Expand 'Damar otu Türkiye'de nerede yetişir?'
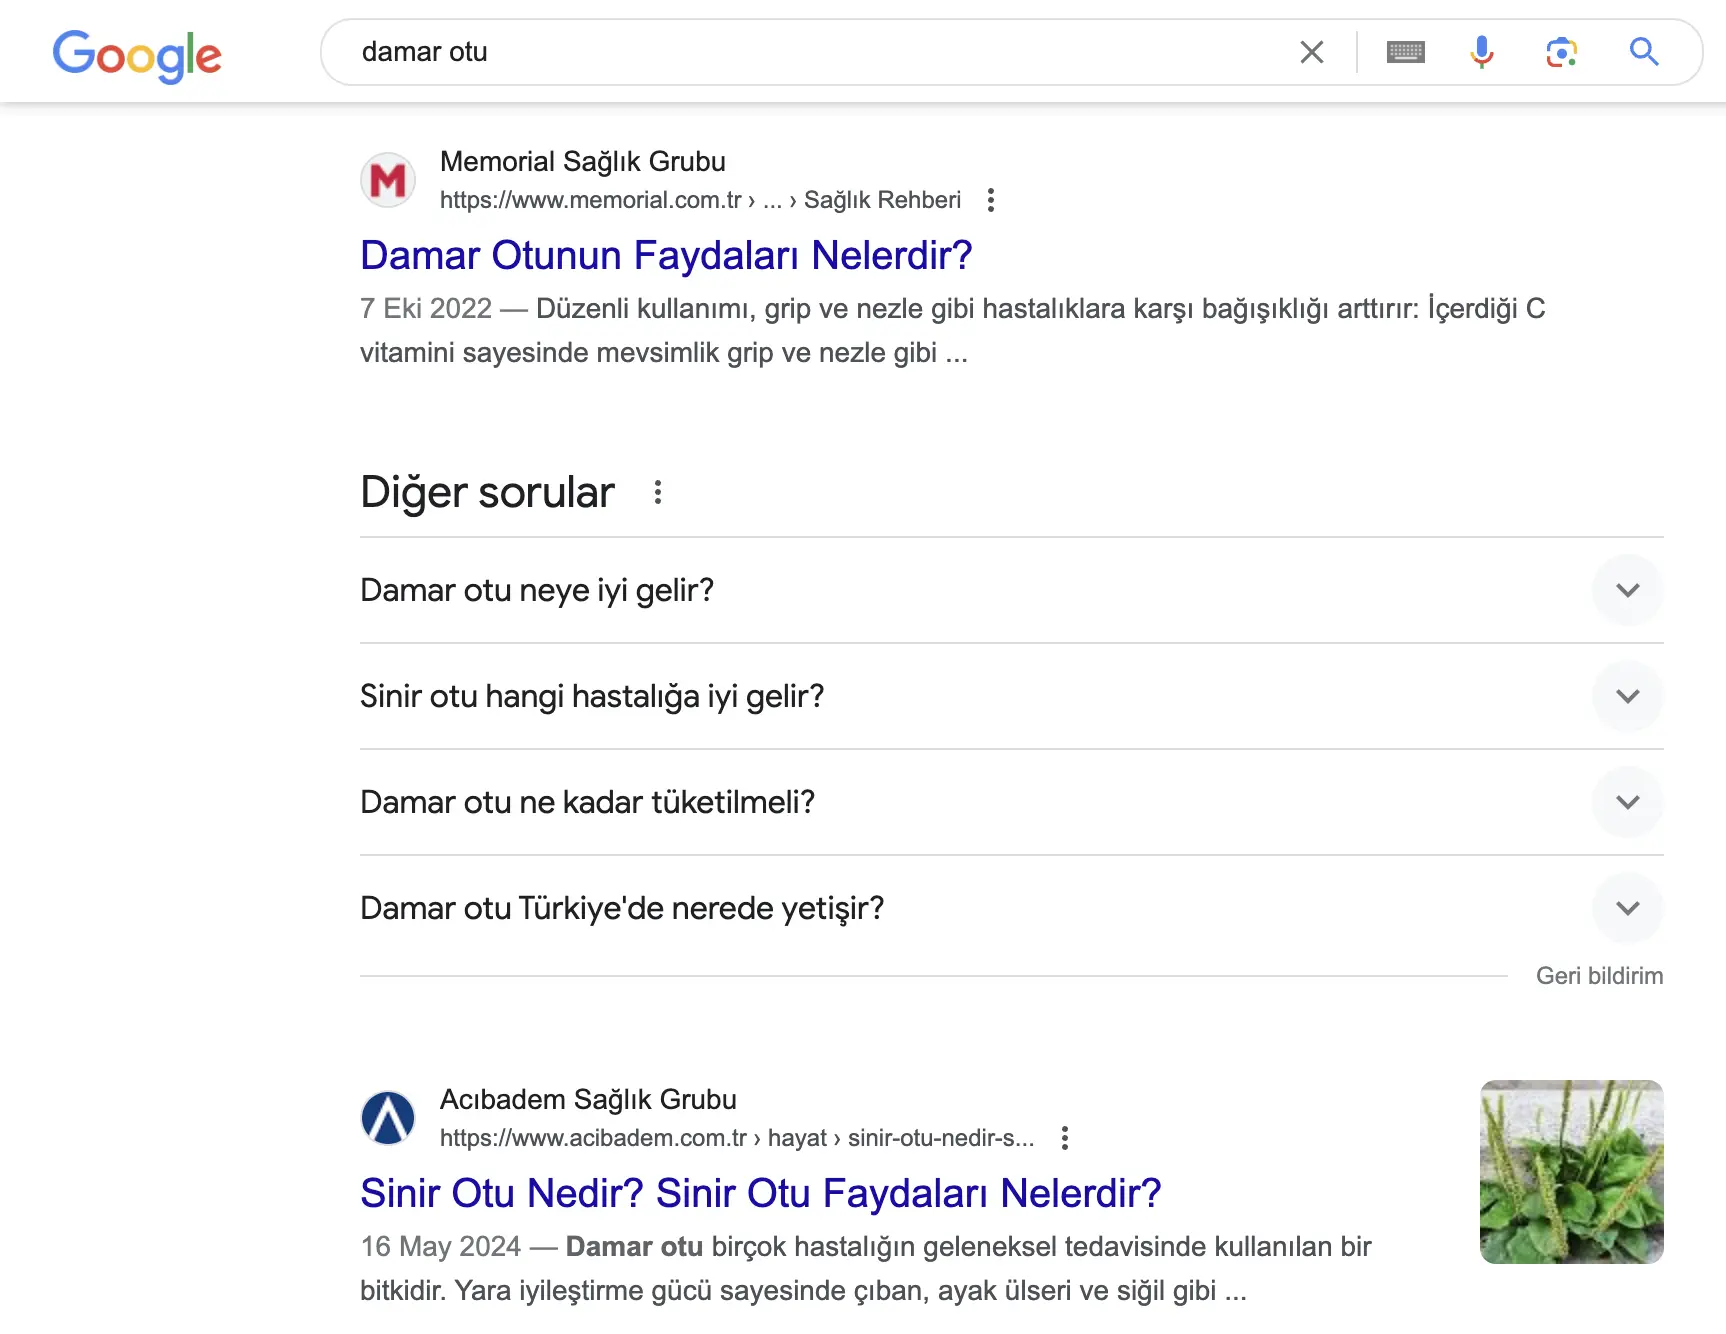Viewport: 1726px width, 1334px height. [x=1011, y=908]
